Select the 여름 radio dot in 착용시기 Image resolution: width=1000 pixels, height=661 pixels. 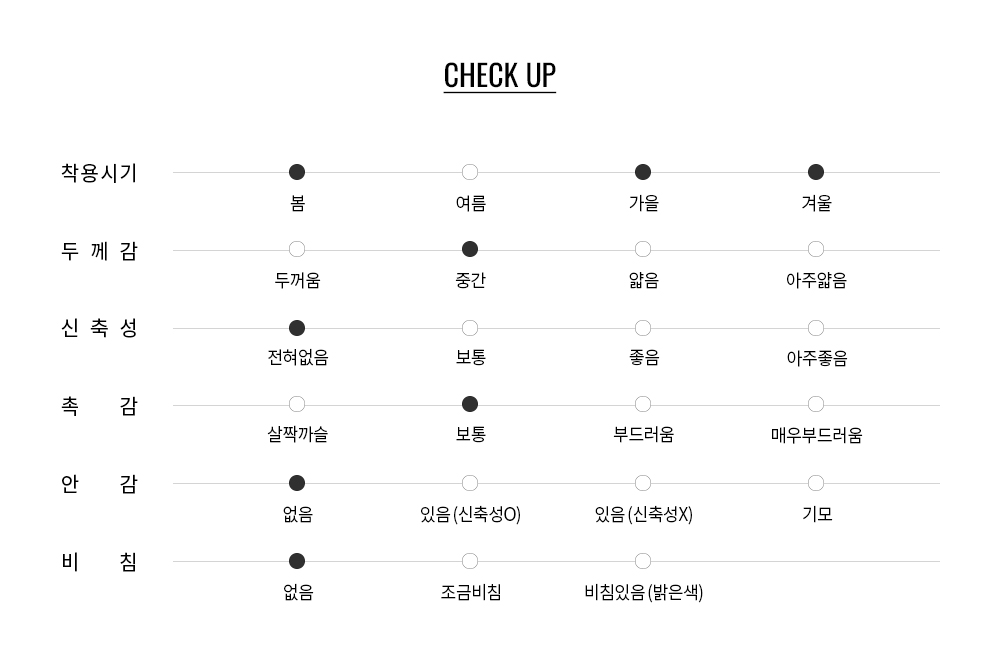(x=470, y=172)
